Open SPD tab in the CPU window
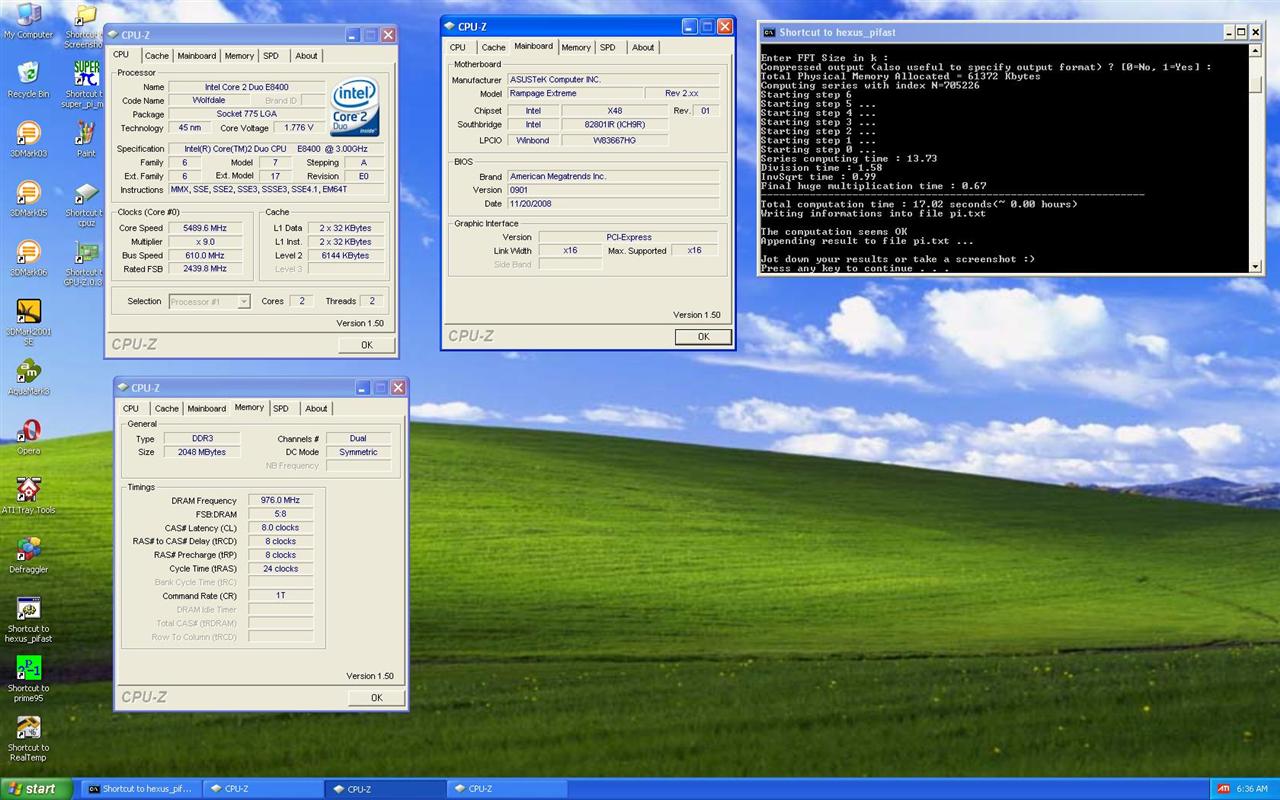The image size is (1280, 800). [271, 56]
